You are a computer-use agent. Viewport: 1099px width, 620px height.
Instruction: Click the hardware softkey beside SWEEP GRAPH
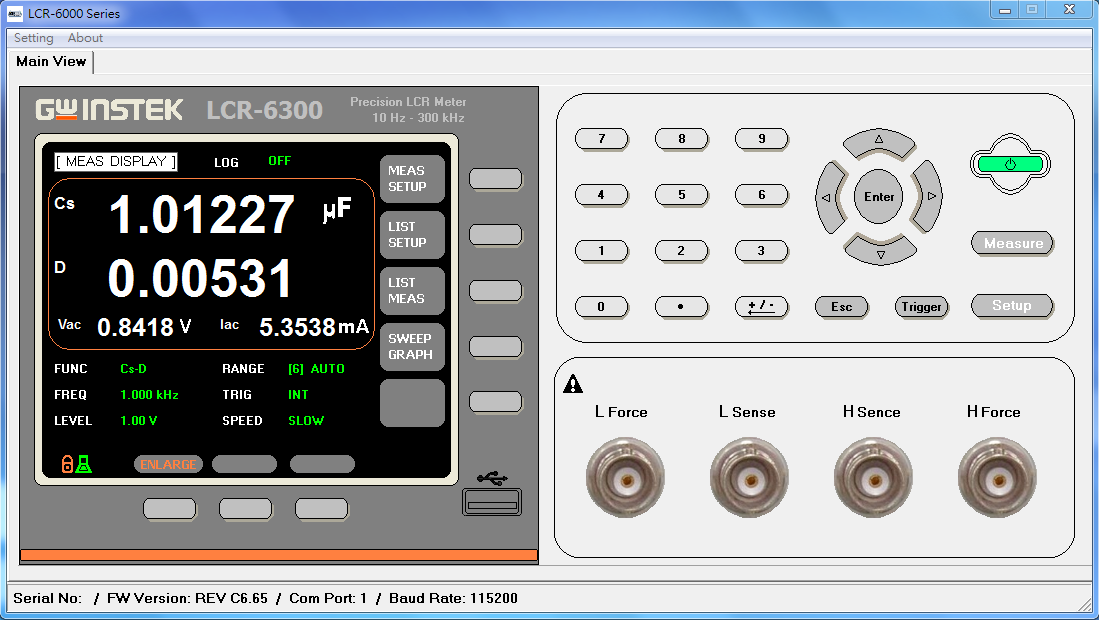(496, 347)
